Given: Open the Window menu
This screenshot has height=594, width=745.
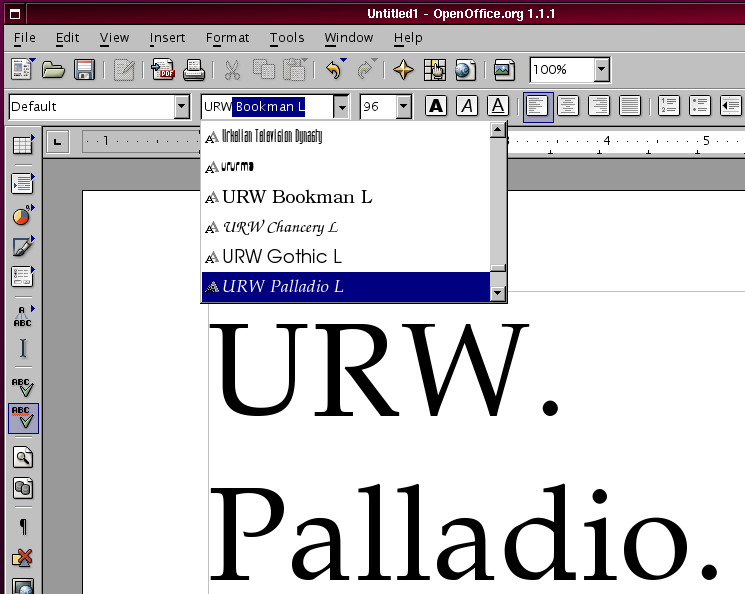Looking at the screenshot, I should pos(349,38).
